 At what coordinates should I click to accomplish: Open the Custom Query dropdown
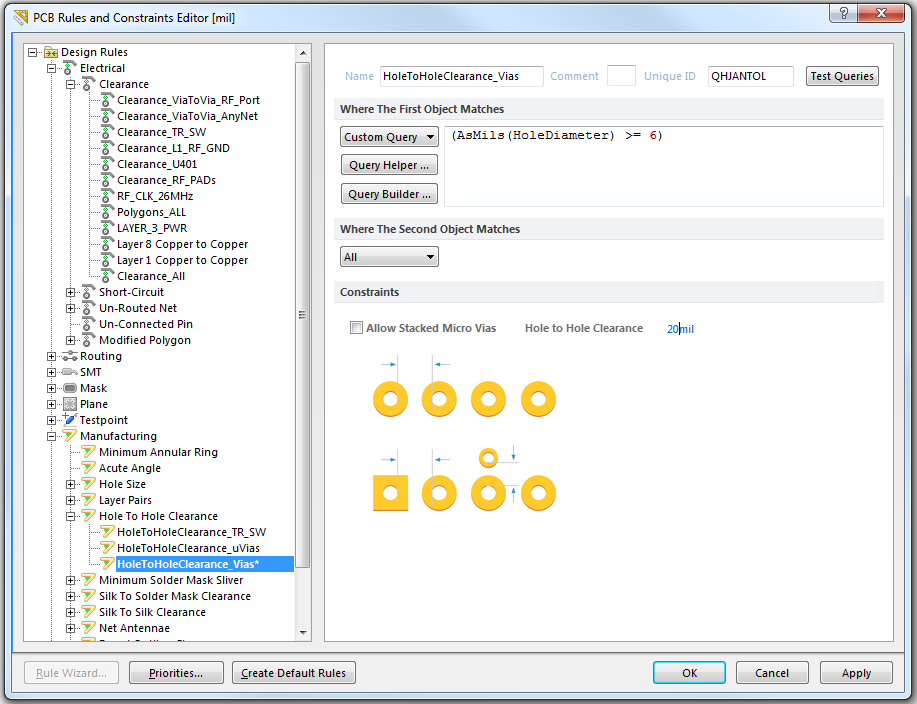[388, 137]
